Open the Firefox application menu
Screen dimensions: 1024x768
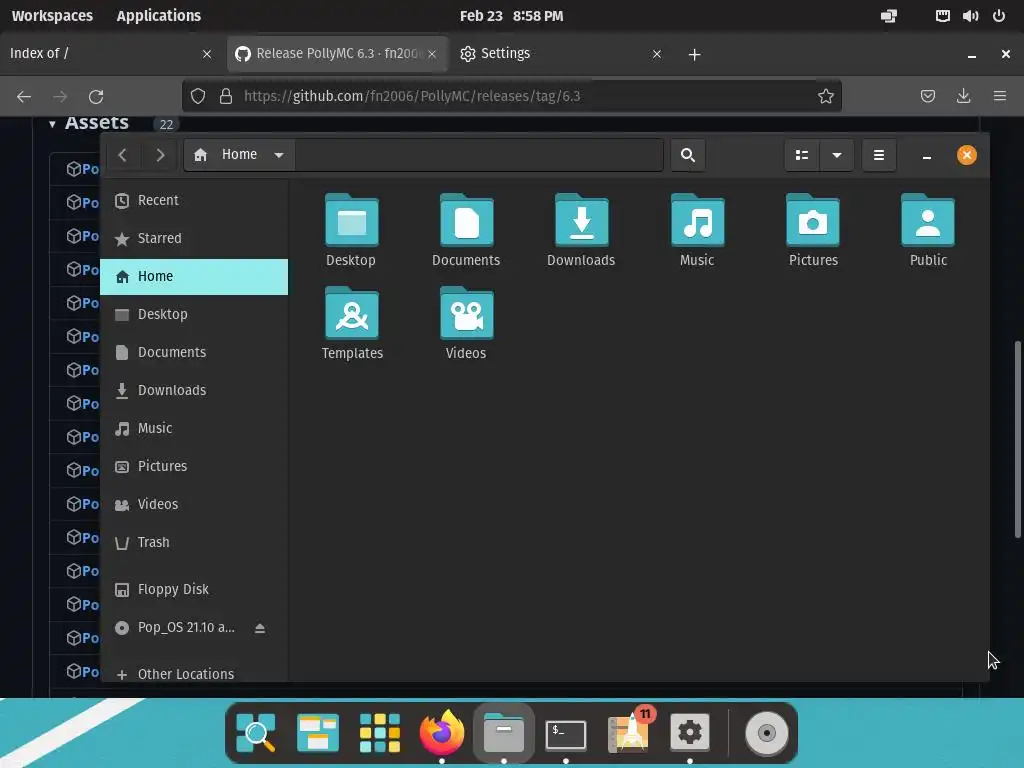coord(1000,97)
